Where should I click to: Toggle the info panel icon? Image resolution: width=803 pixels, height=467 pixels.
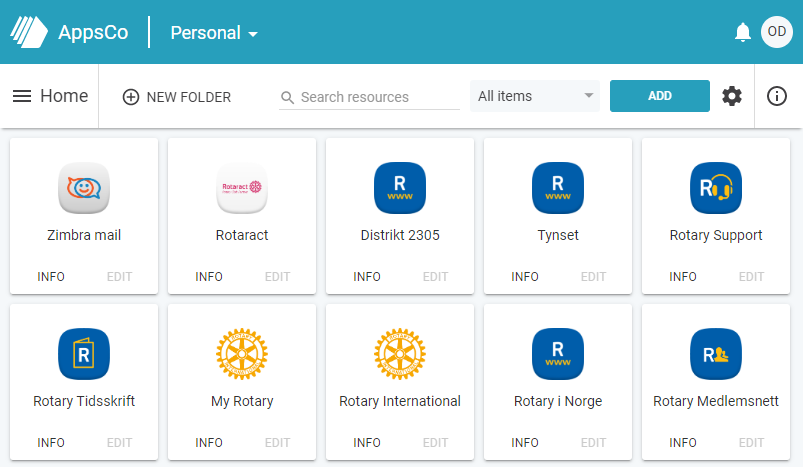coord(777,96)
